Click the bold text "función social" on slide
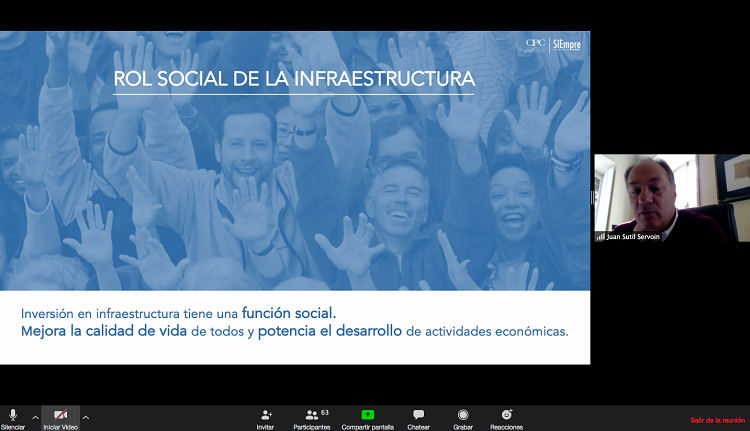This screenshot has width=750, height=431. coord(296,312)
